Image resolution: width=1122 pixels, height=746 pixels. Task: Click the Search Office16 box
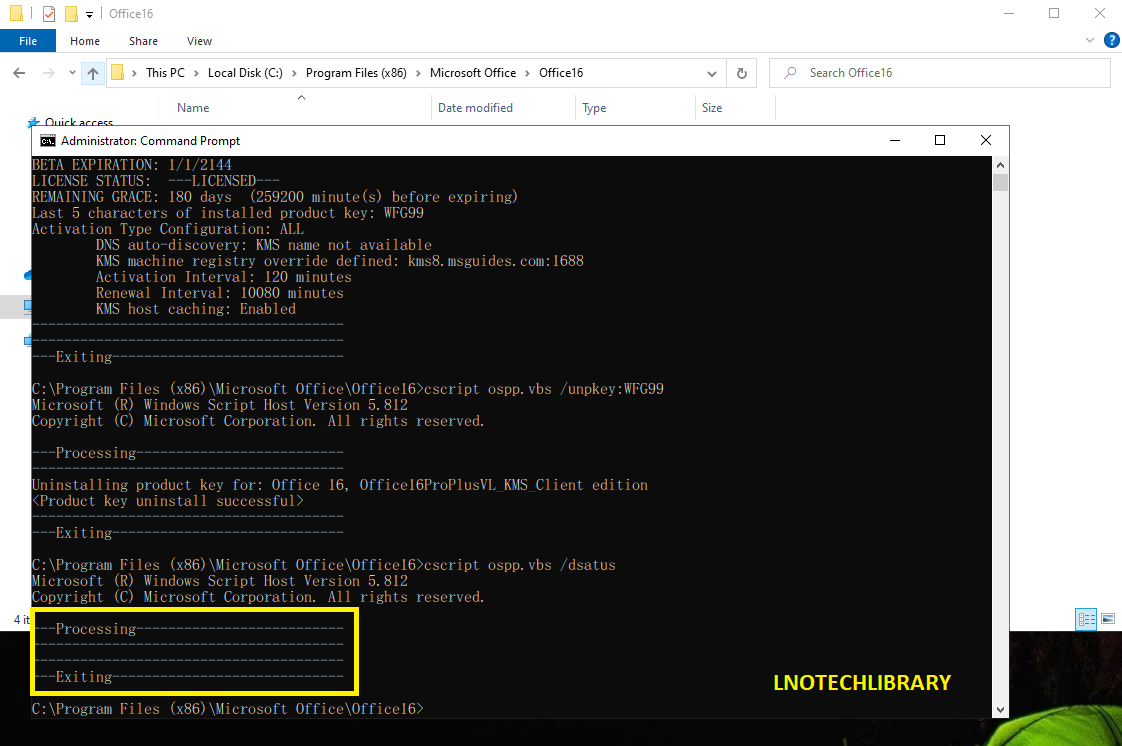(x=940, y=73)
